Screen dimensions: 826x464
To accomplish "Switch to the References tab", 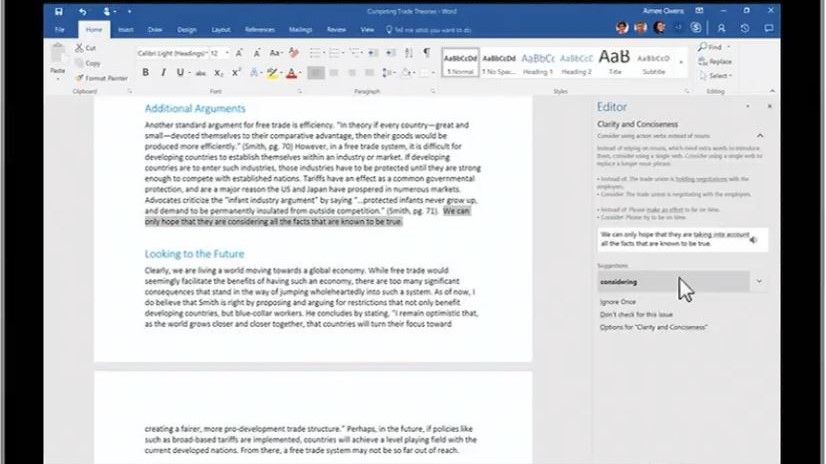I will [x=260, y=29].
